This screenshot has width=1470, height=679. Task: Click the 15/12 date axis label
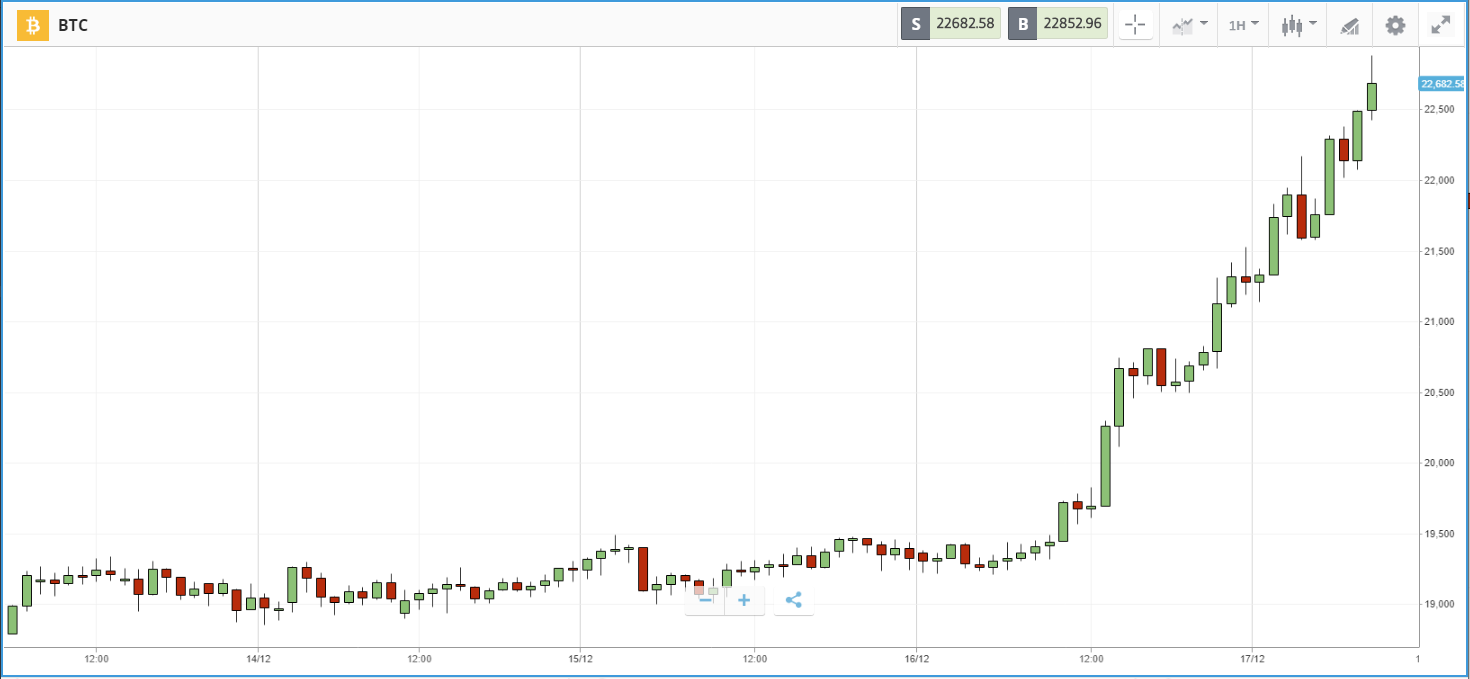pos(580,659)
